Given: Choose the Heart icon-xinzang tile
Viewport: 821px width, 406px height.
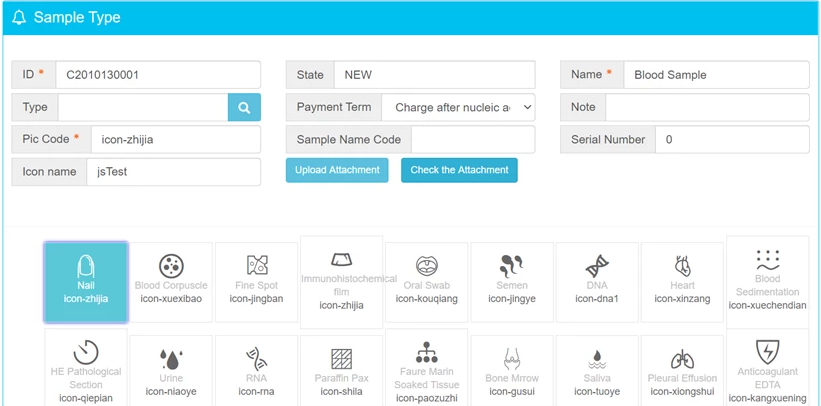Looking at the screenshot, I should pos(682,282).
